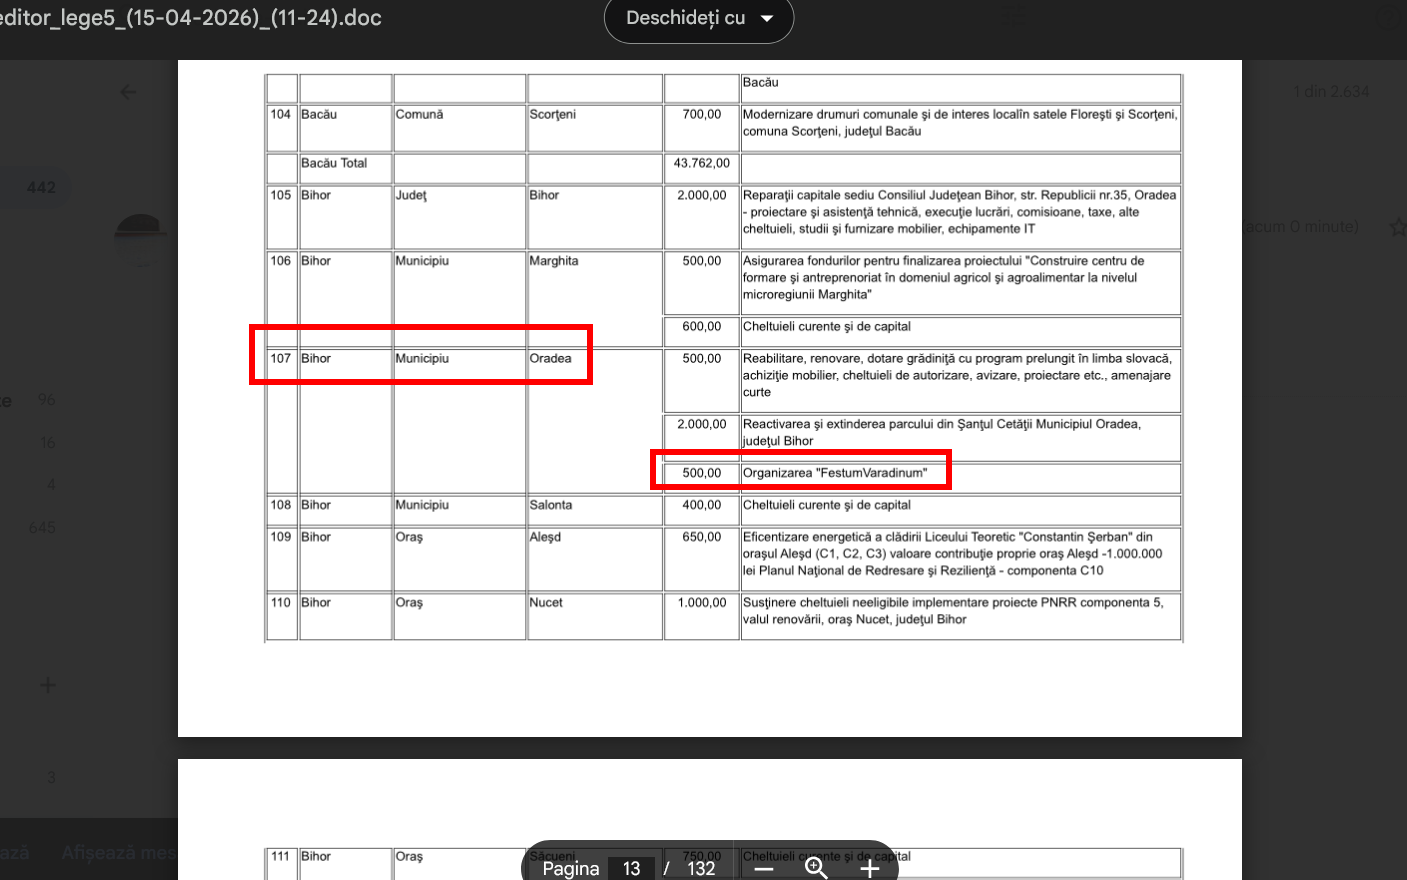Select the sidebar item with count 442
This screenshot has width=1407, height=880.
[41, 187]
